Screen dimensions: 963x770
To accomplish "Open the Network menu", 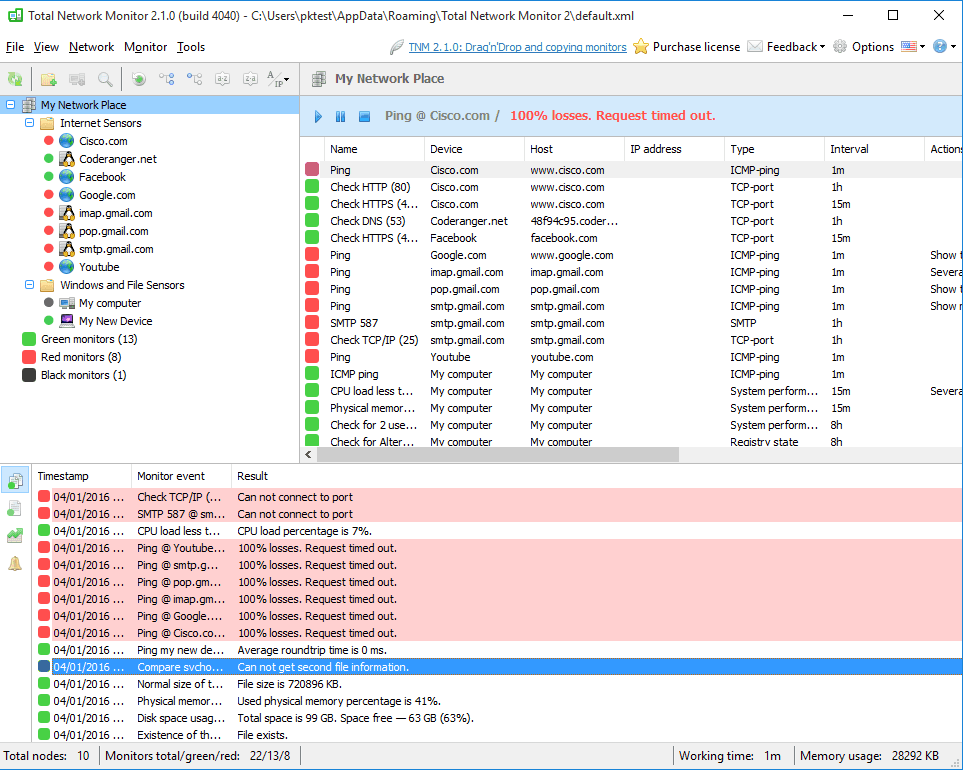I will (92, 47).
